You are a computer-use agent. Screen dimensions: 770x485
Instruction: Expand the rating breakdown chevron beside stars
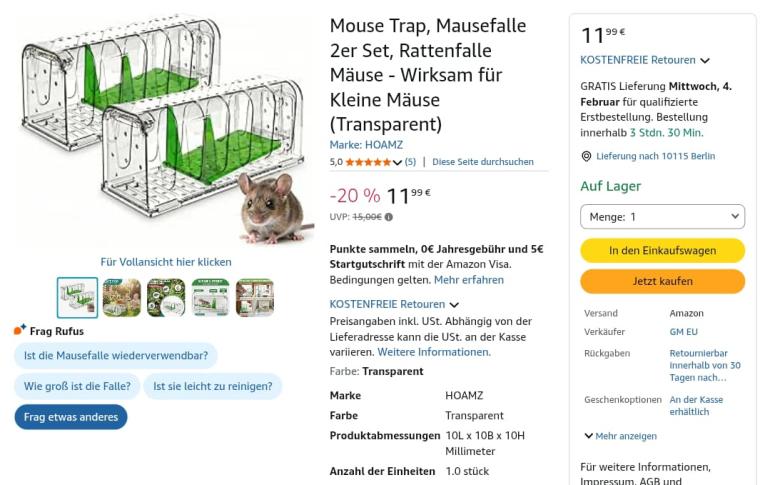click(x=398, y=162)
